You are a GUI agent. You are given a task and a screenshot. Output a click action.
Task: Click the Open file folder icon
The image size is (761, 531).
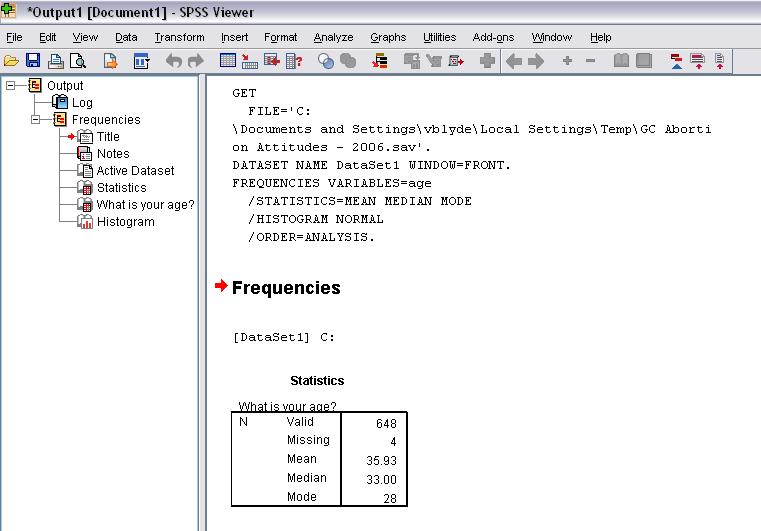(x=11, y=62)
